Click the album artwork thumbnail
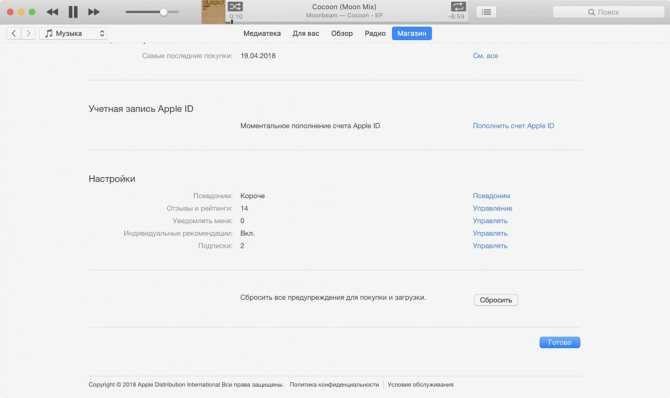670x398 pixels. pos(213,12)
